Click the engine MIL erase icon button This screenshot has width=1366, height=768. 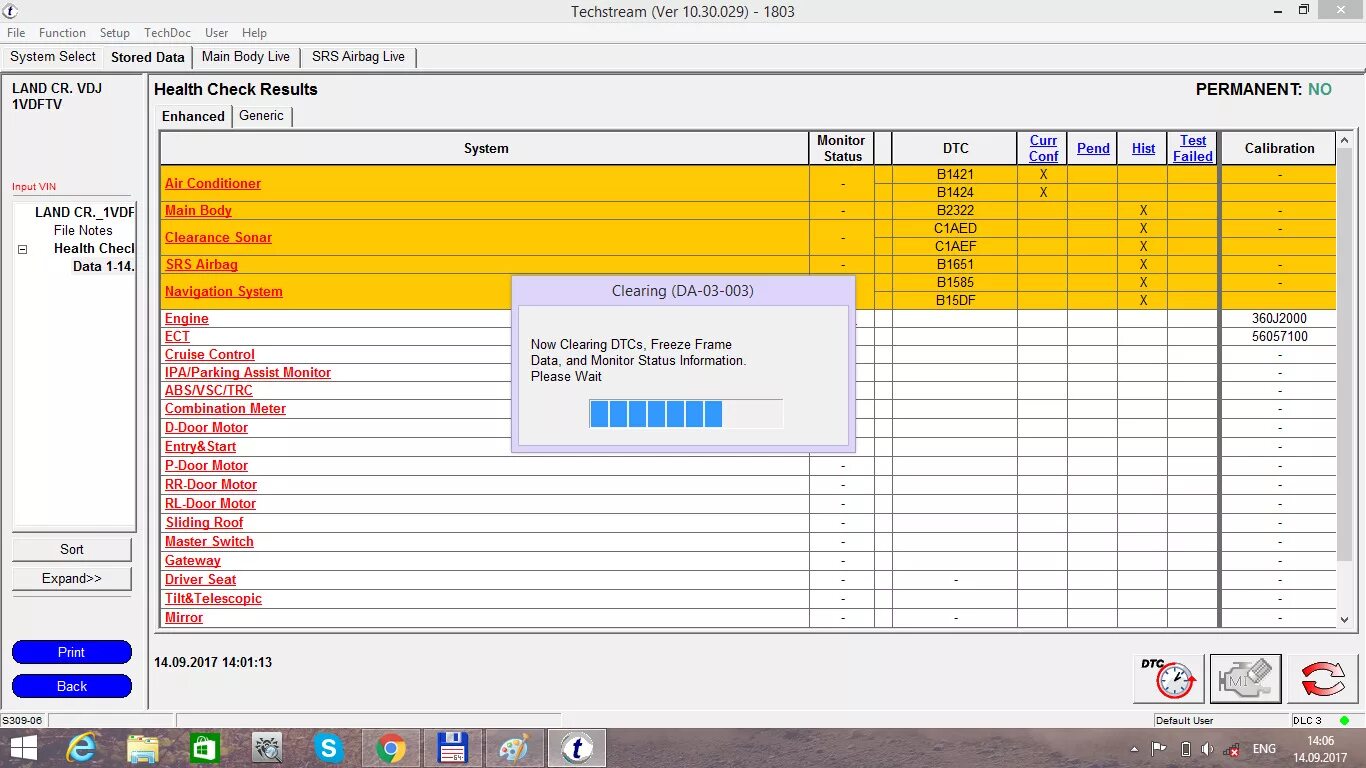click(x=1245, y=679)
